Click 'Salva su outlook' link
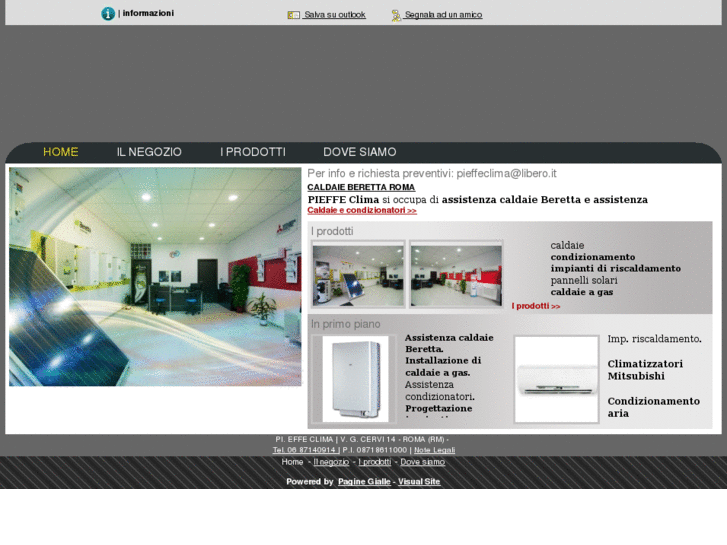The image size is (727, 545). point(335,15)
